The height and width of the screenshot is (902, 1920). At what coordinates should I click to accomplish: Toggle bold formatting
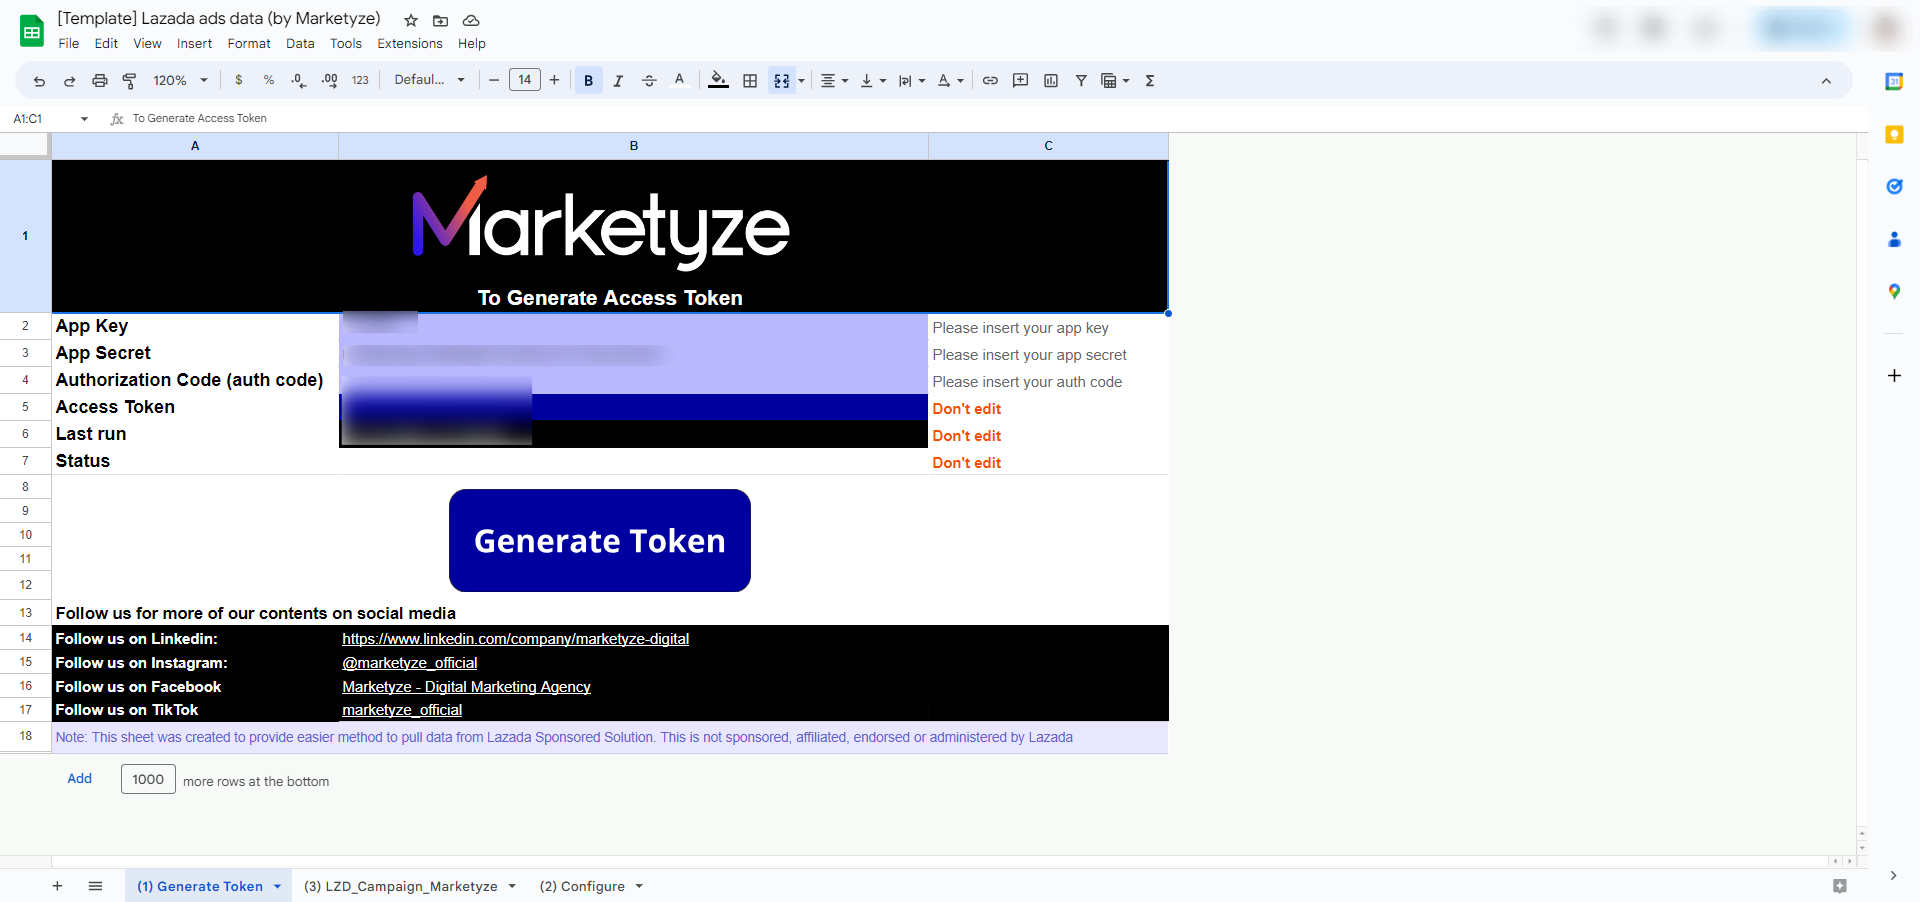point(588,81)
